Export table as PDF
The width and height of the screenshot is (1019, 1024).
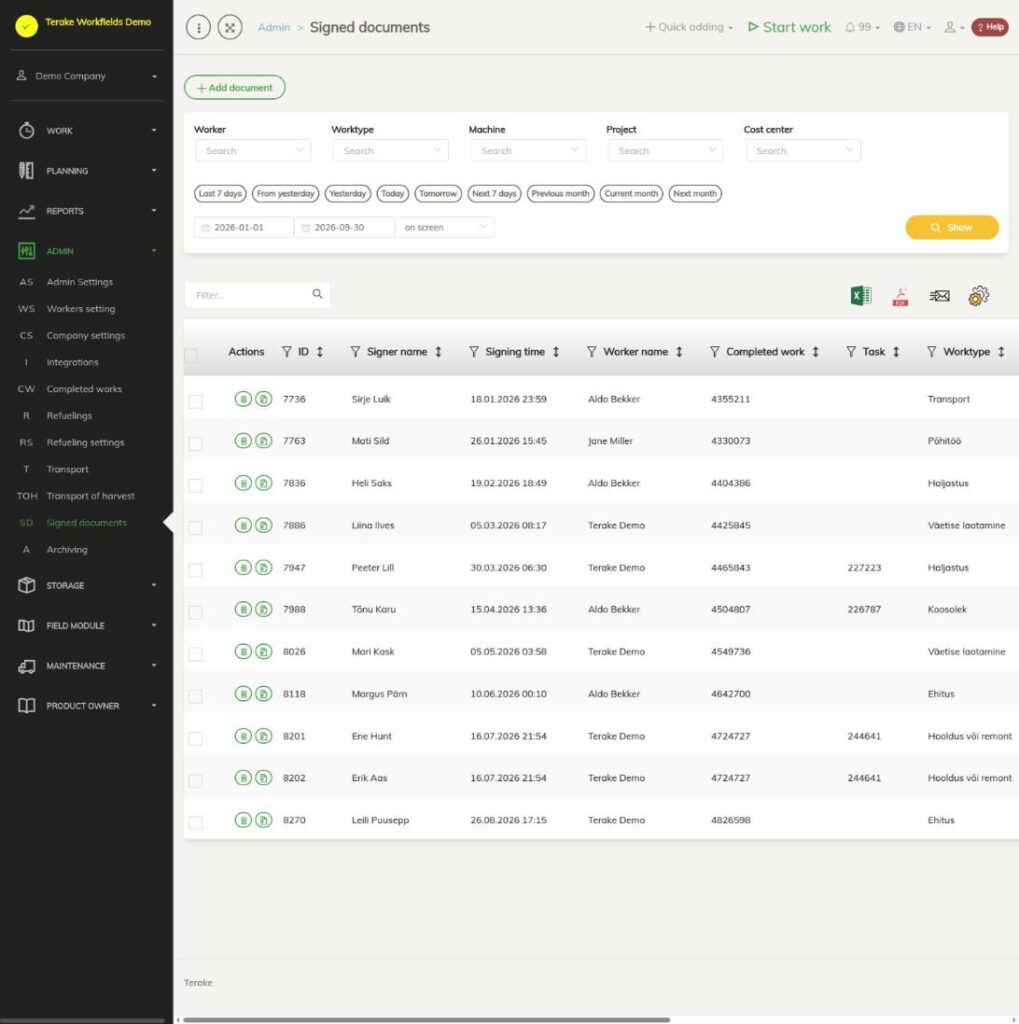[x=900, y=296]
